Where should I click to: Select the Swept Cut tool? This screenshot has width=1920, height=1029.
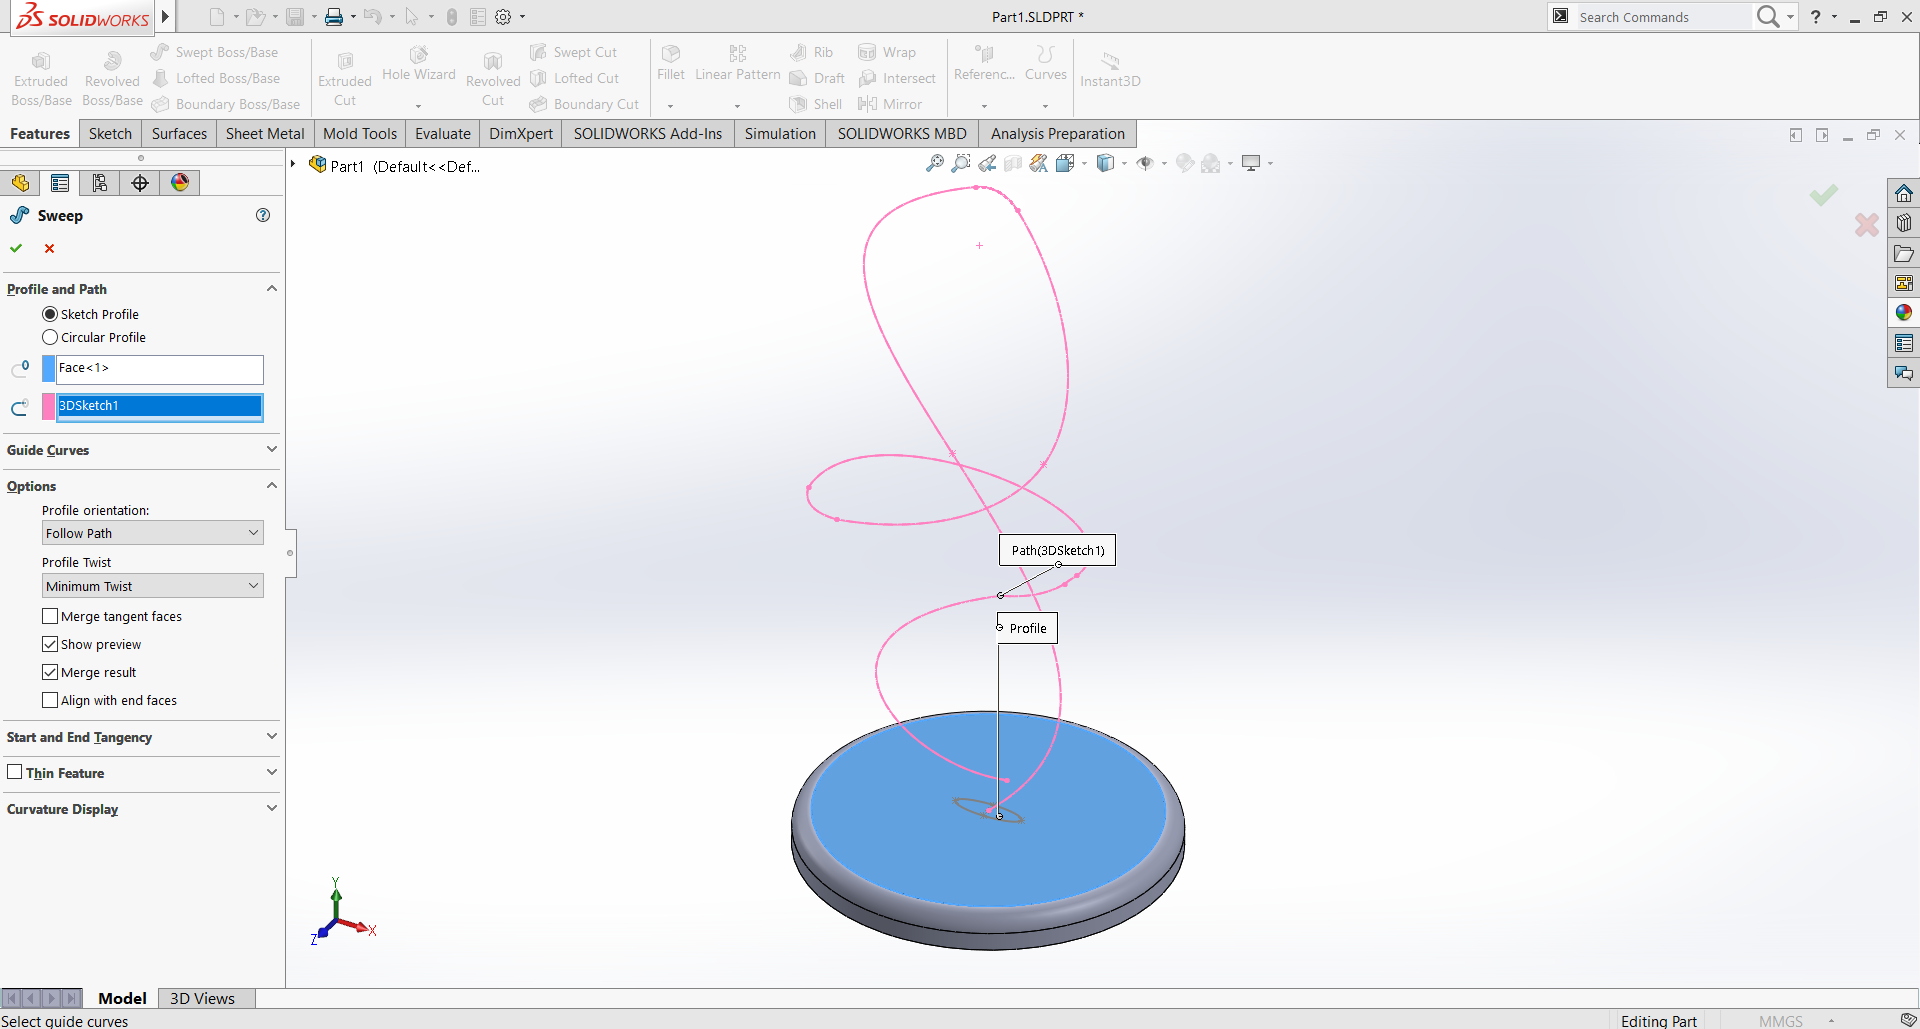[574, 51]
